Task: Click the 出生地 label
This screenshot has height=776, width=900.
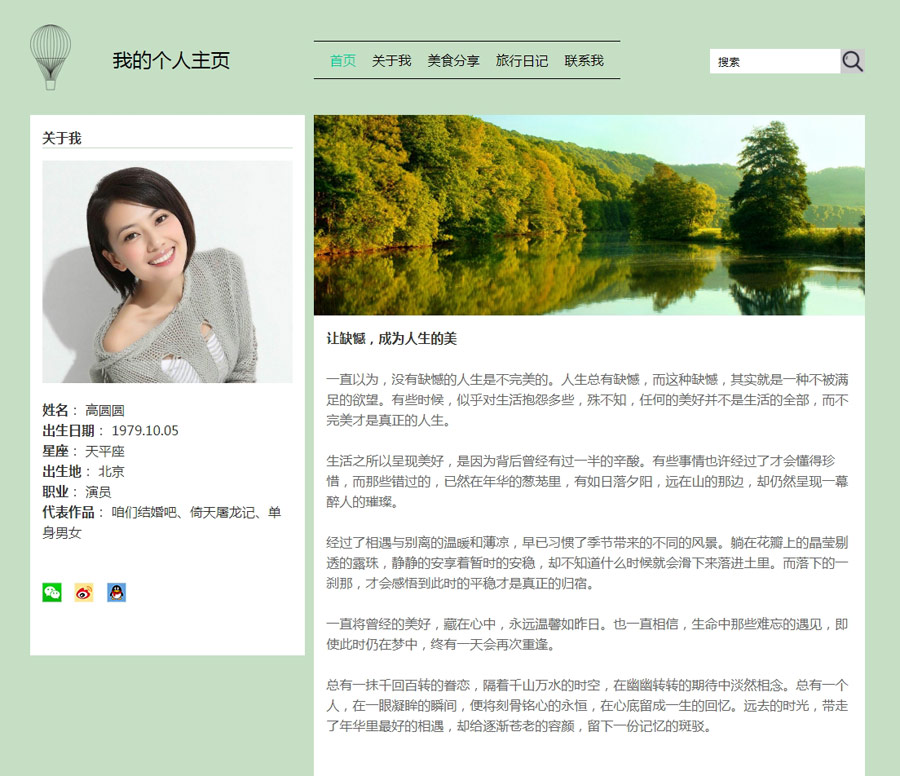Action: point(62,471)
